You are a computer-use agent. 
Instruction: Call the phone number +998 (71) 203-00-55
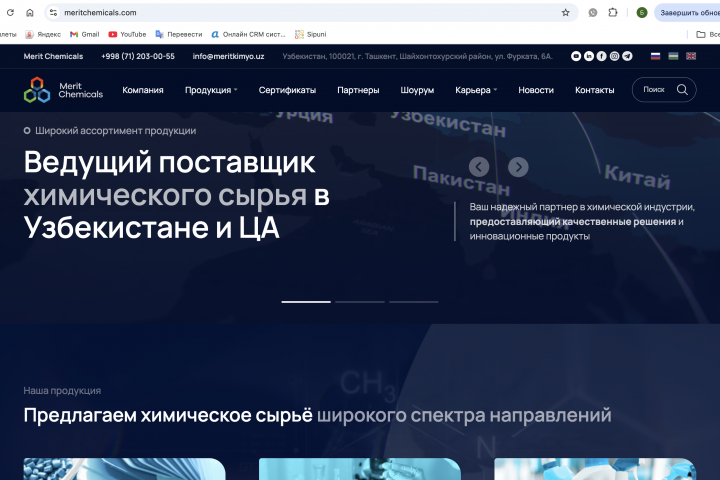(x=138, y=56)
